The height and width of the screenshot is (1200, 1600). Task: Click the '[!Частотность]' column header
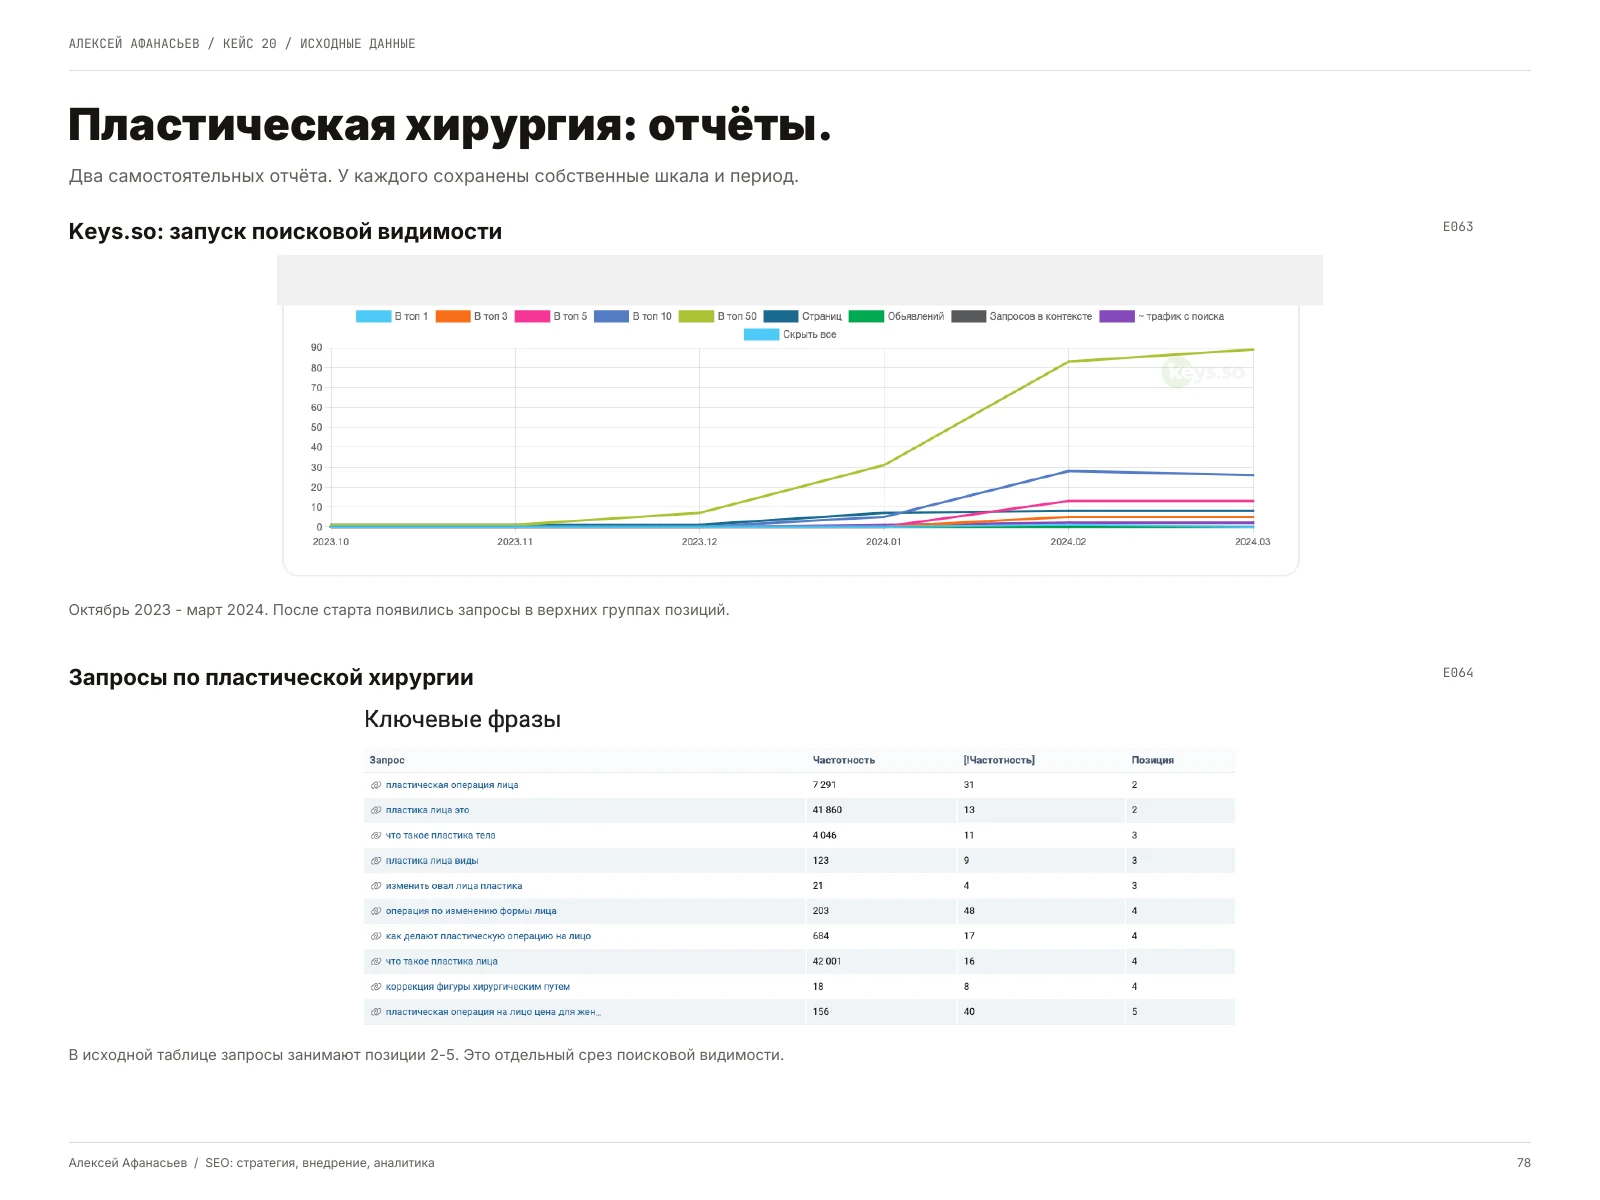click(x=999, y=760)
